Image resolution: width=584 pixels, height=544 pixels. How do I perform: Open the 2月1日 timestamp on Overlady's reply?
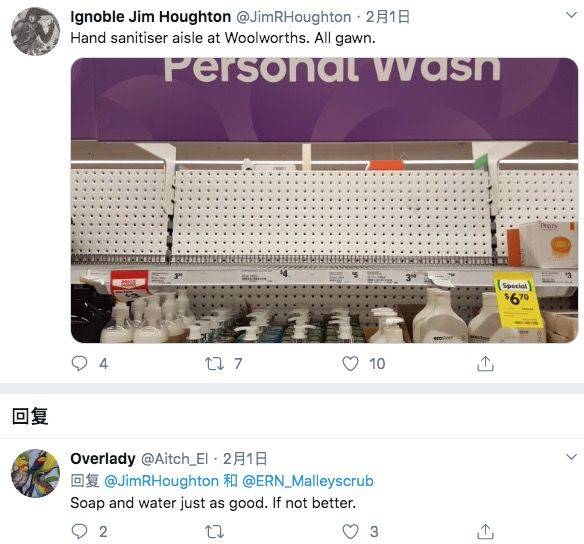pyautogui.click(x=245, y=459)
